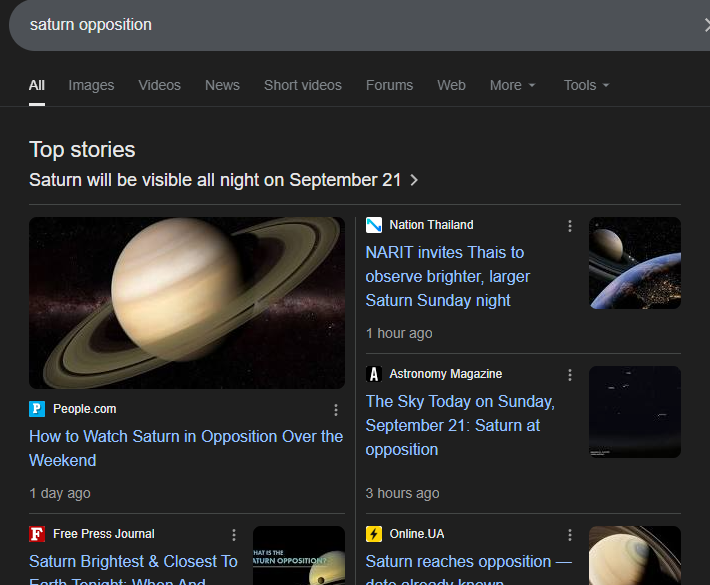Viewport: 710px width, 585px height.
Task: Switch to the News tab
Action: click(x=222, y=85)
